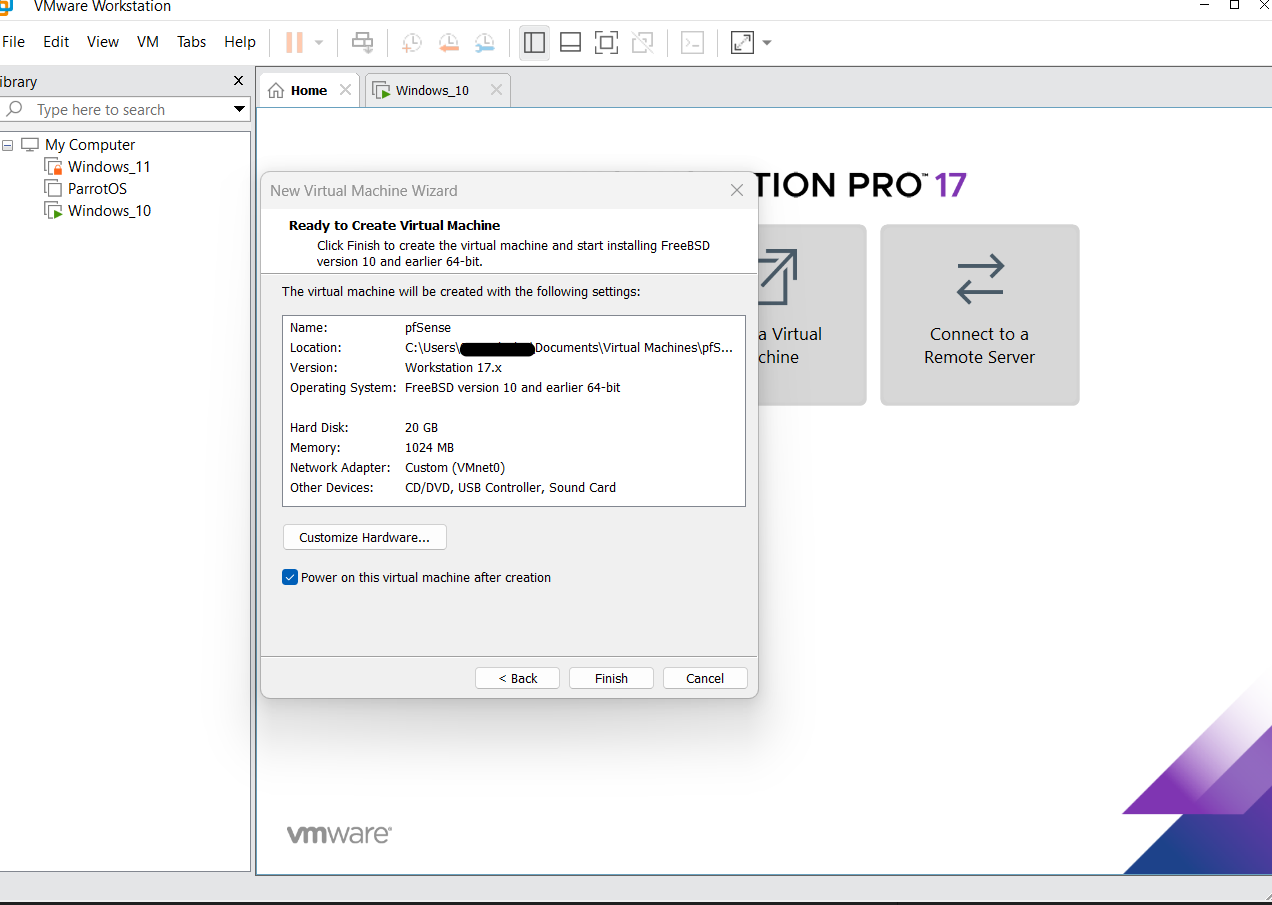Image resolution: width=1272 pixels, height=905 pixels.
Task: Enter full screen mode icon
Action: [606, 42]
